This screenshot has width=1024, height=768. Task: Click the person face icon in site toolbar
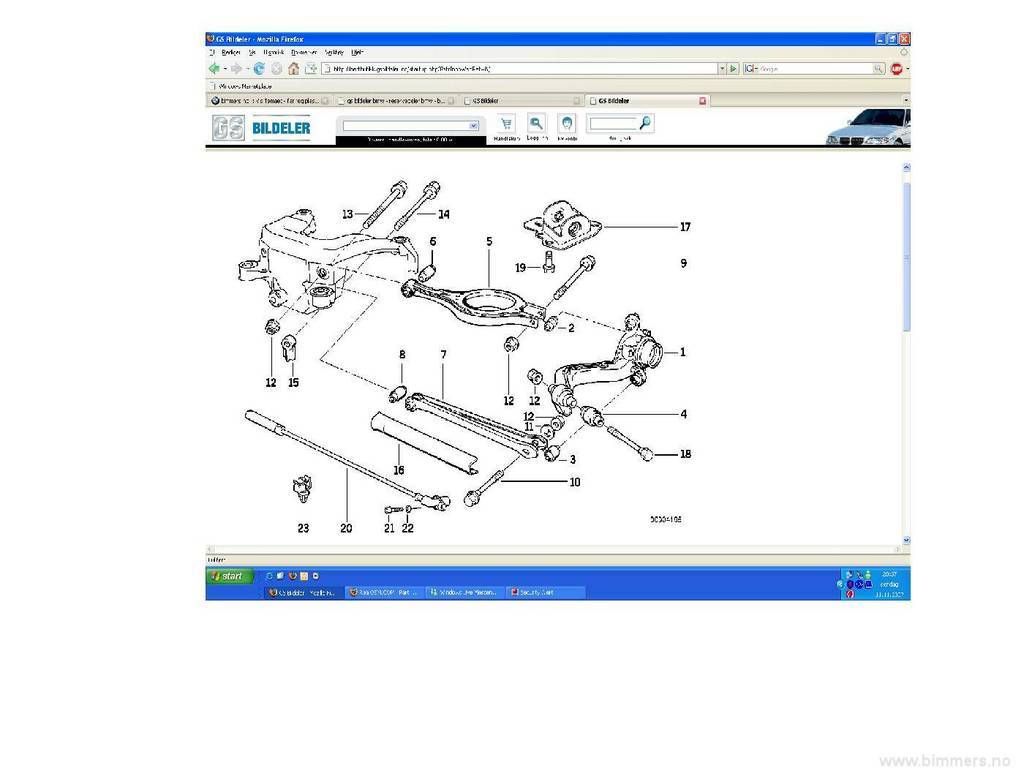[567, 123]
